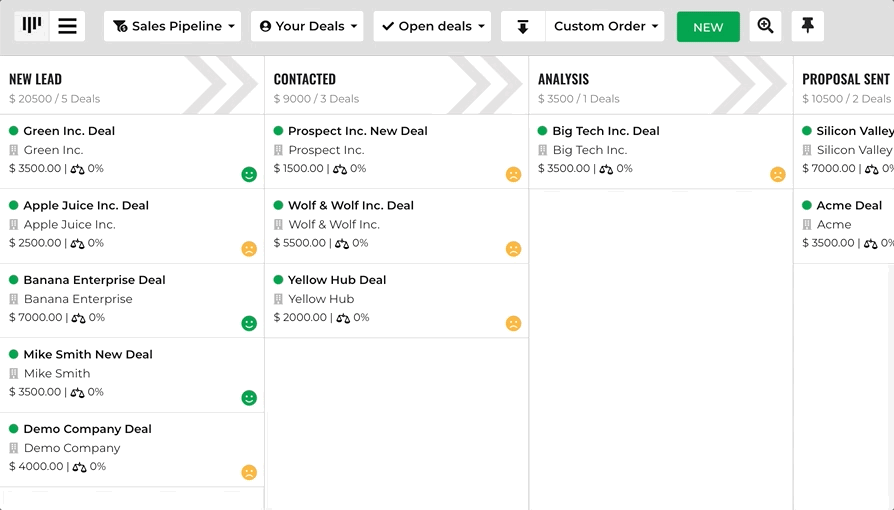Click sad face on Yellow Hub Deal
This screenshot has width=894, height=510.
pyautogui.click(x=514, y=323)
